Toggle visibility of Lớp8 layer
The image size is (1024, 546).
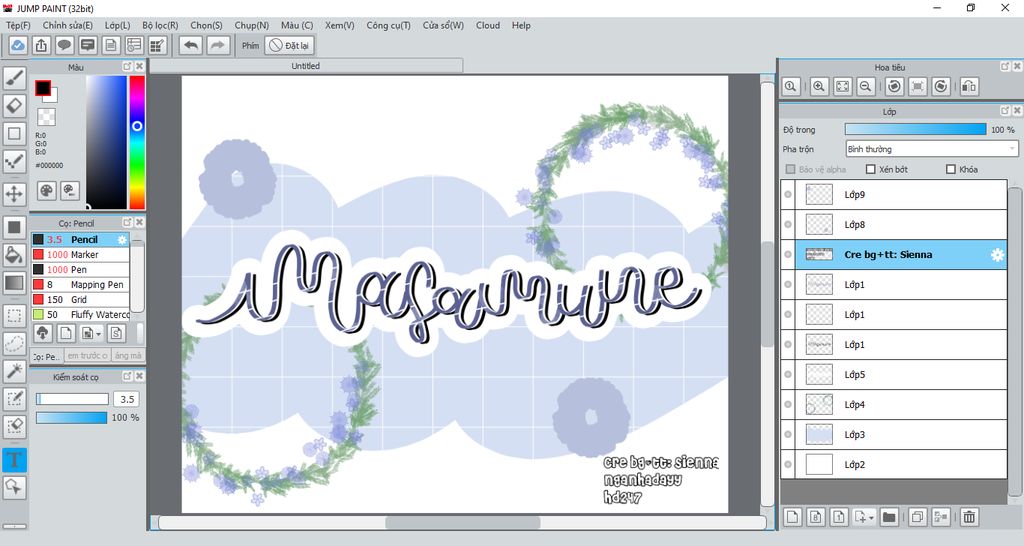pyautogui.click(x=788, y=225)
